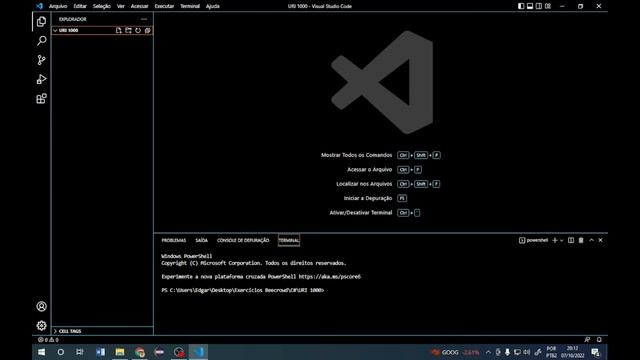The height and width of the screenshot is (360, 640).
Task: Open the Ver menu
Action: (x=121, y=6)
